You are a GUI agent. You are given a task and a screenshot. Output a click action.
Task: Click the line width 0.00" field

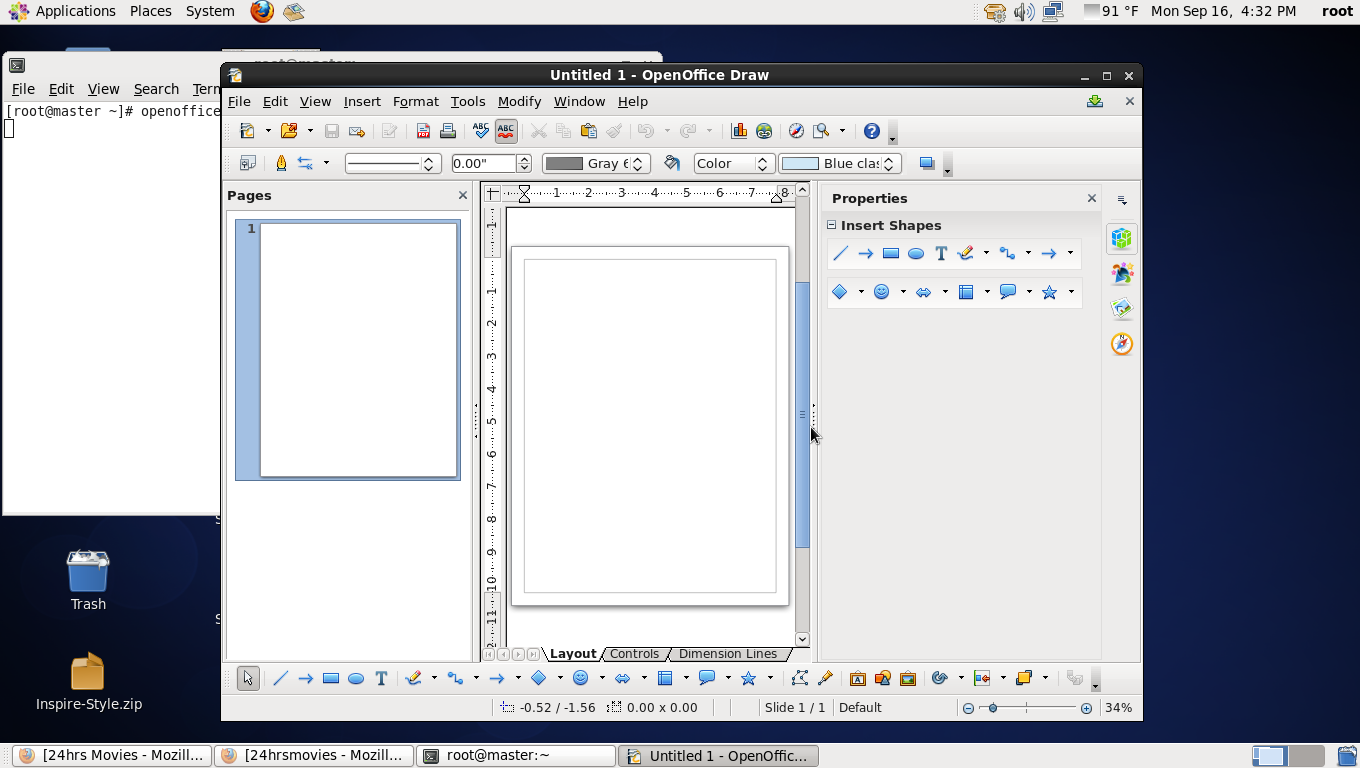click(x=483, y=163)
